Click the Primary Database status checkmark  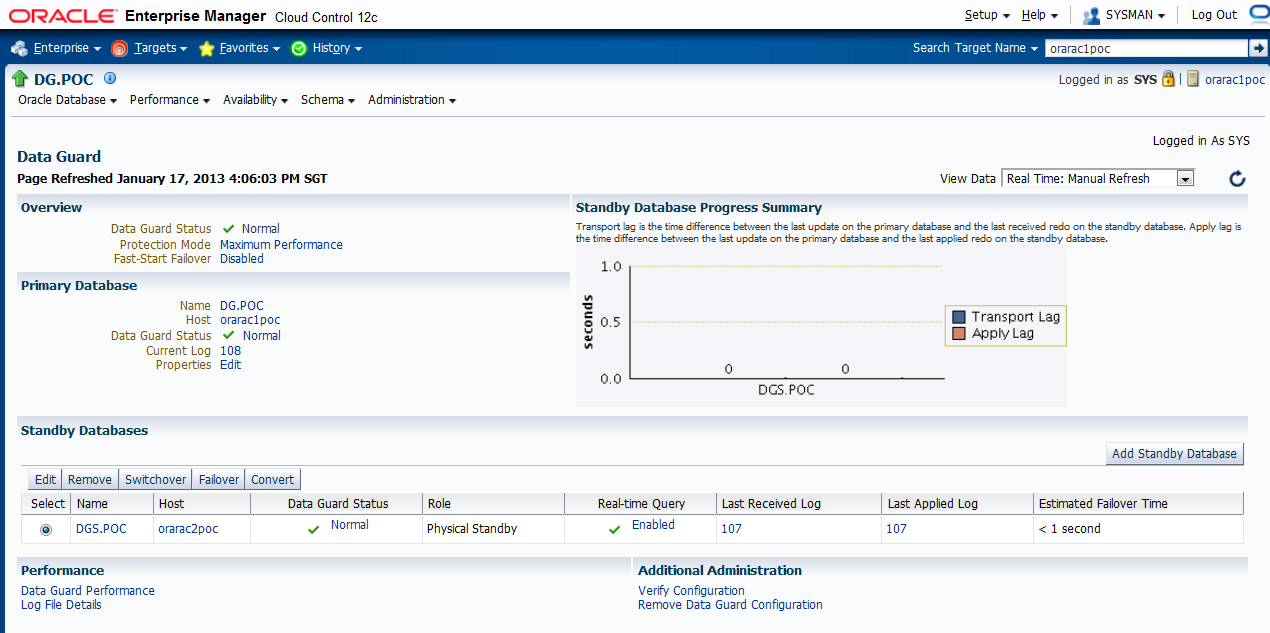[x=229, y=336]
